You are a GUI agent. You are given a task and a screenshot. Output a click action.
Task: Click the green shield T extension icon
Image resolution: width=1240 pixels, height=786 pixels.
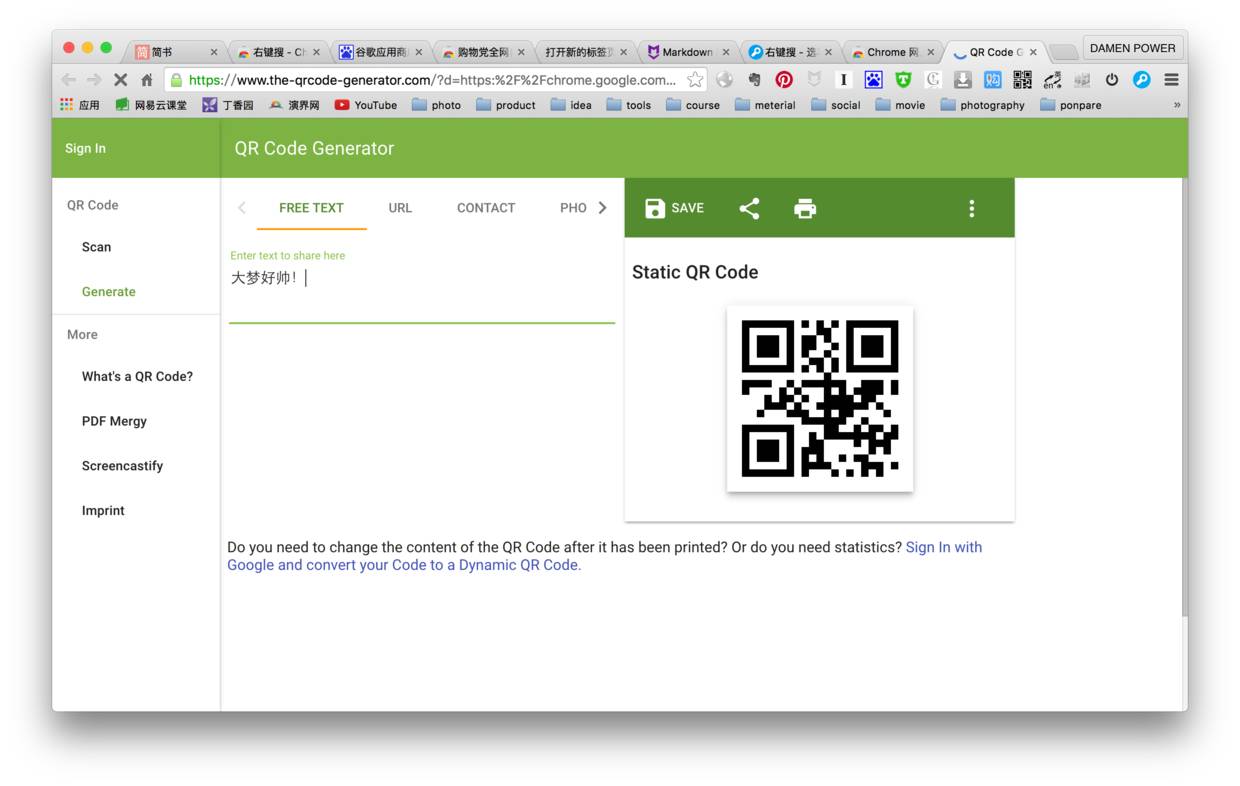pyautogui.click(x=903, y=80)
